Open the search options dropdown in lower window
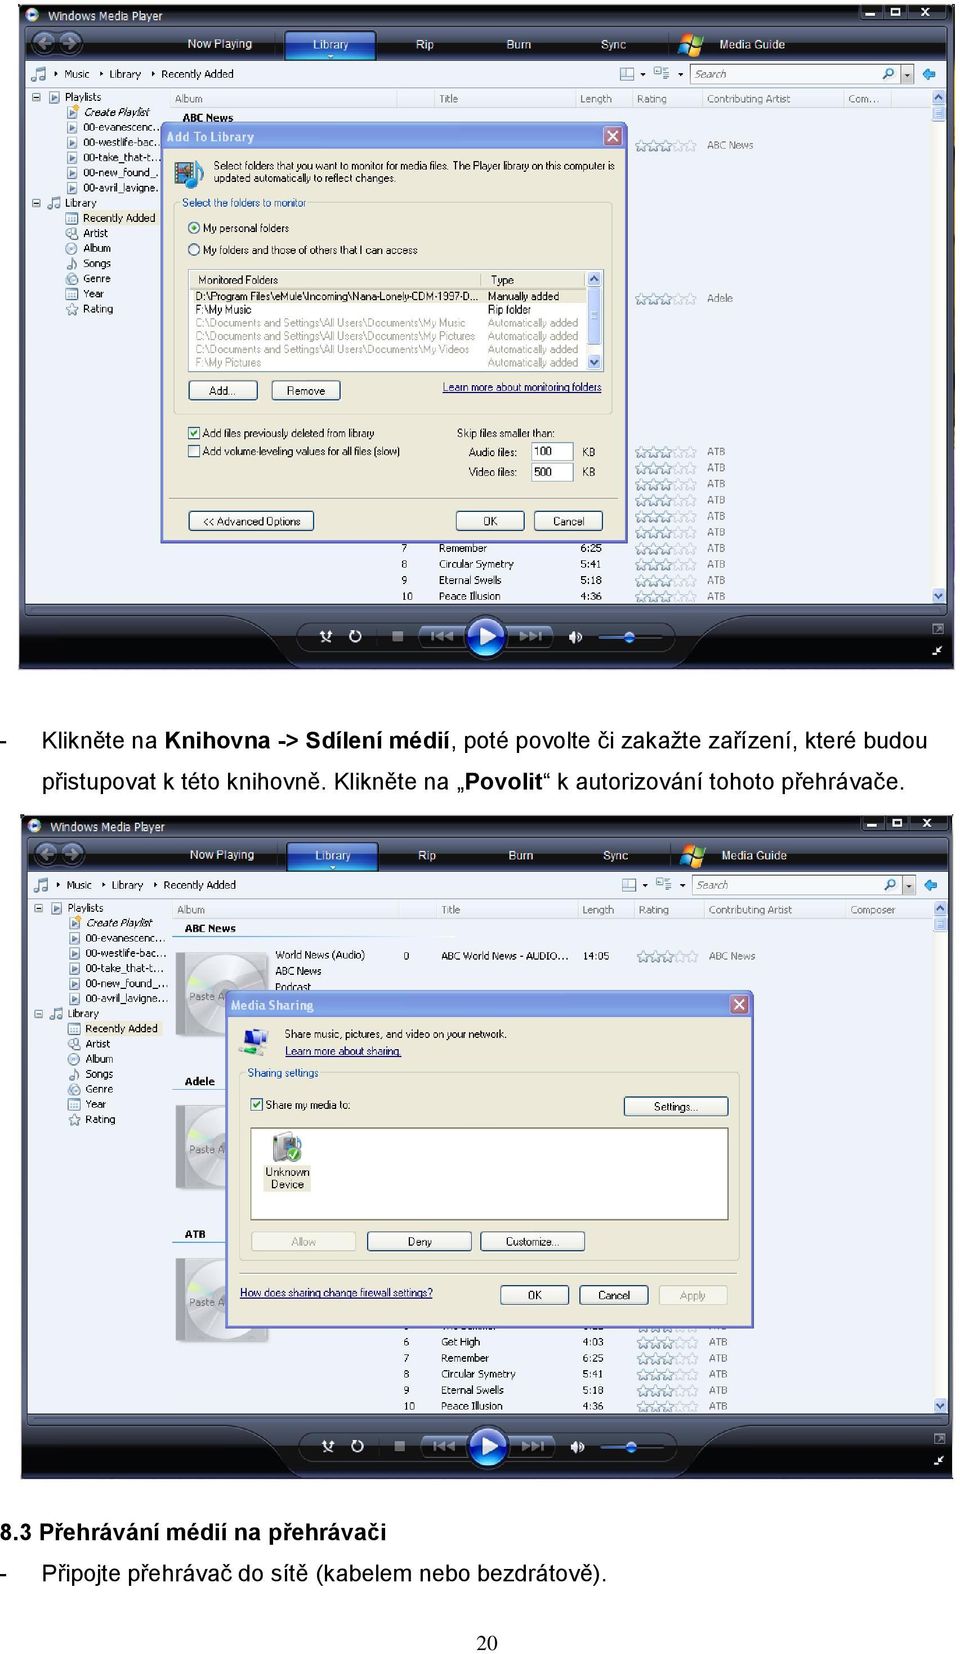This screenshot has width=960, height=1654. coord(909,885)
